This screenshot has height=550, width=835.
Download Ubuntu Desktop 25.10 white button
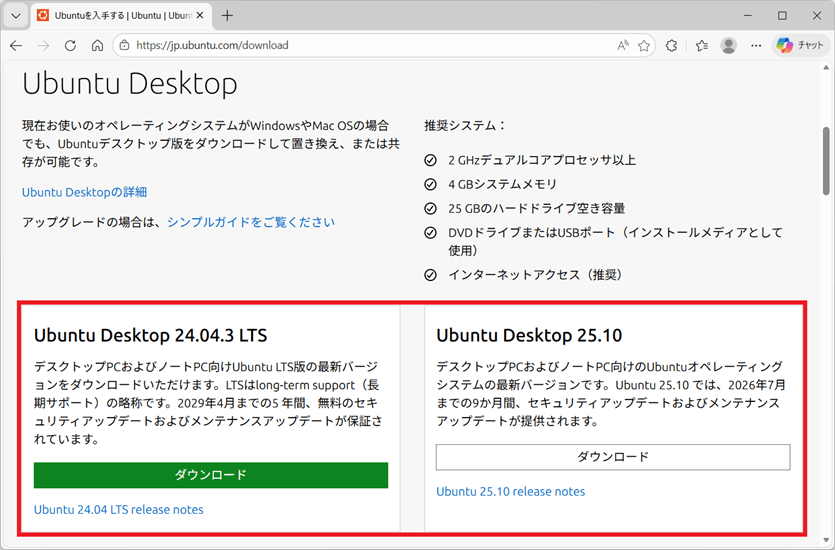613,457
